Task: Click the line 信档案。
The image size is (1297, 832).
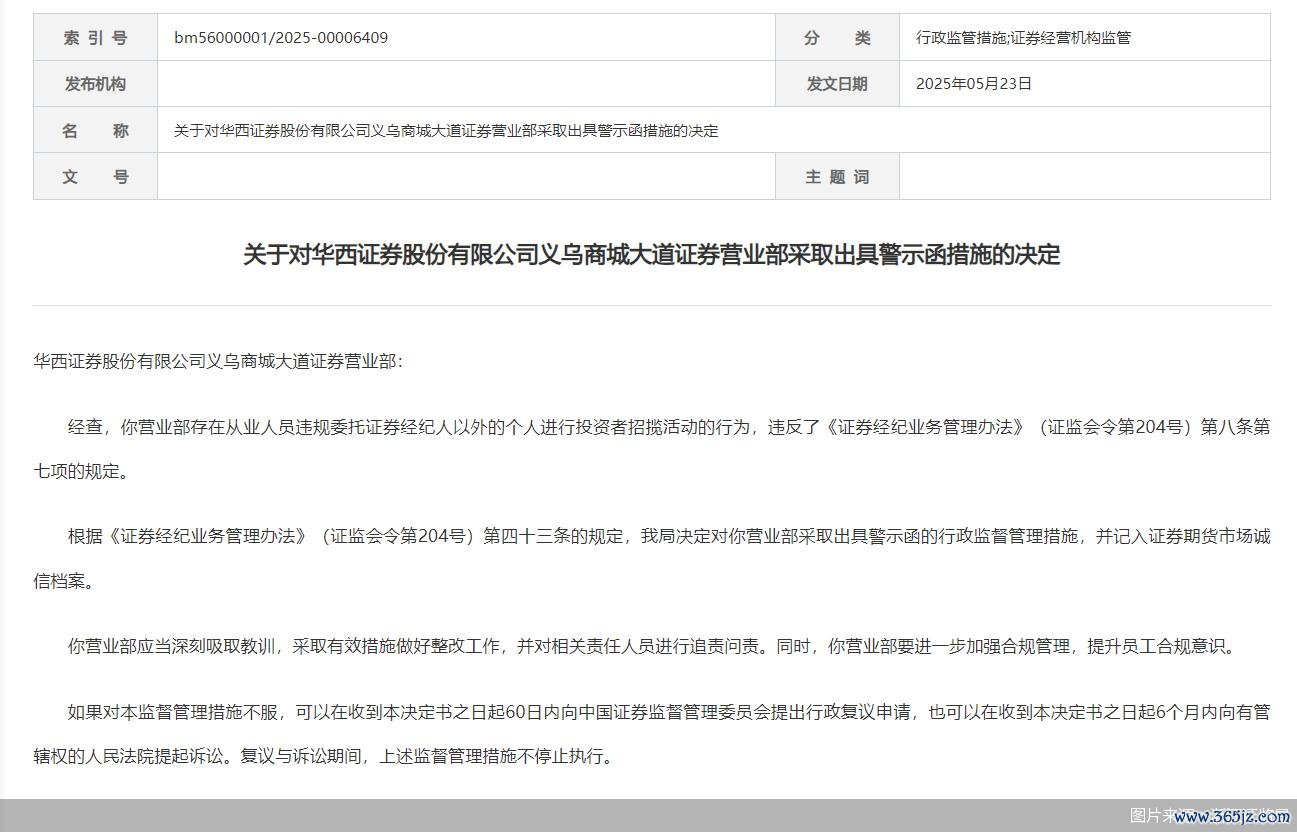Action: 64,581
